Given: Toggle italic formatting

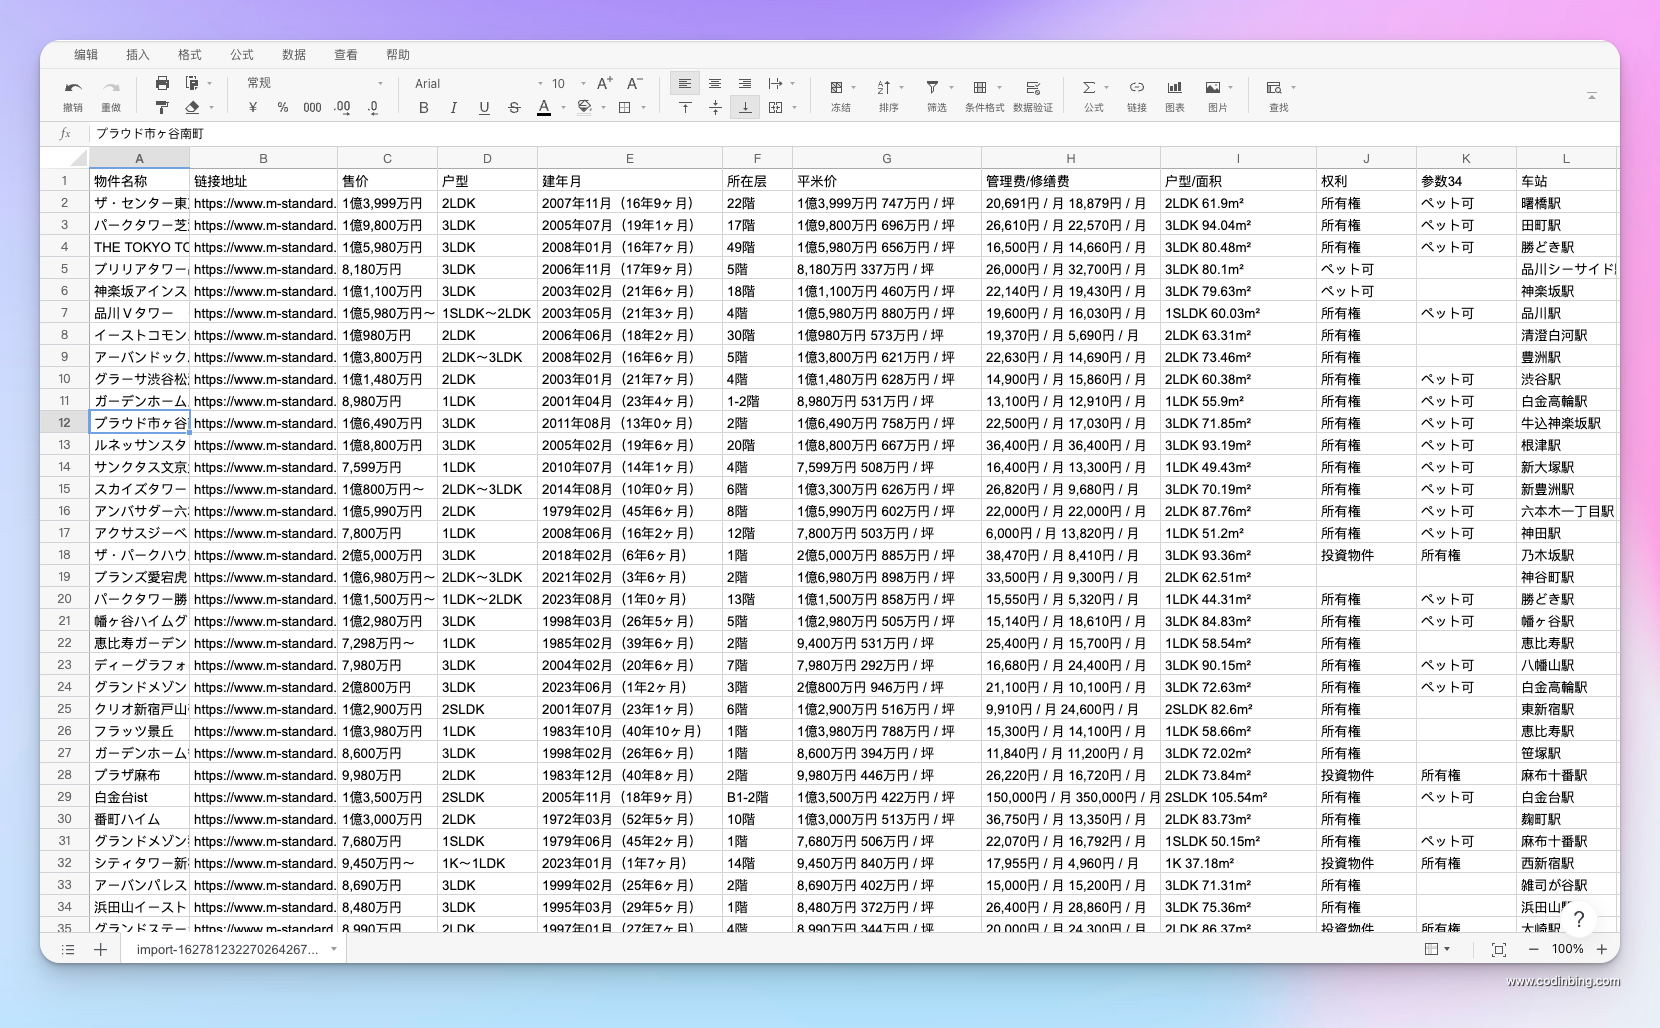Looking at the screenshot, I should click(x=454, y=107).
